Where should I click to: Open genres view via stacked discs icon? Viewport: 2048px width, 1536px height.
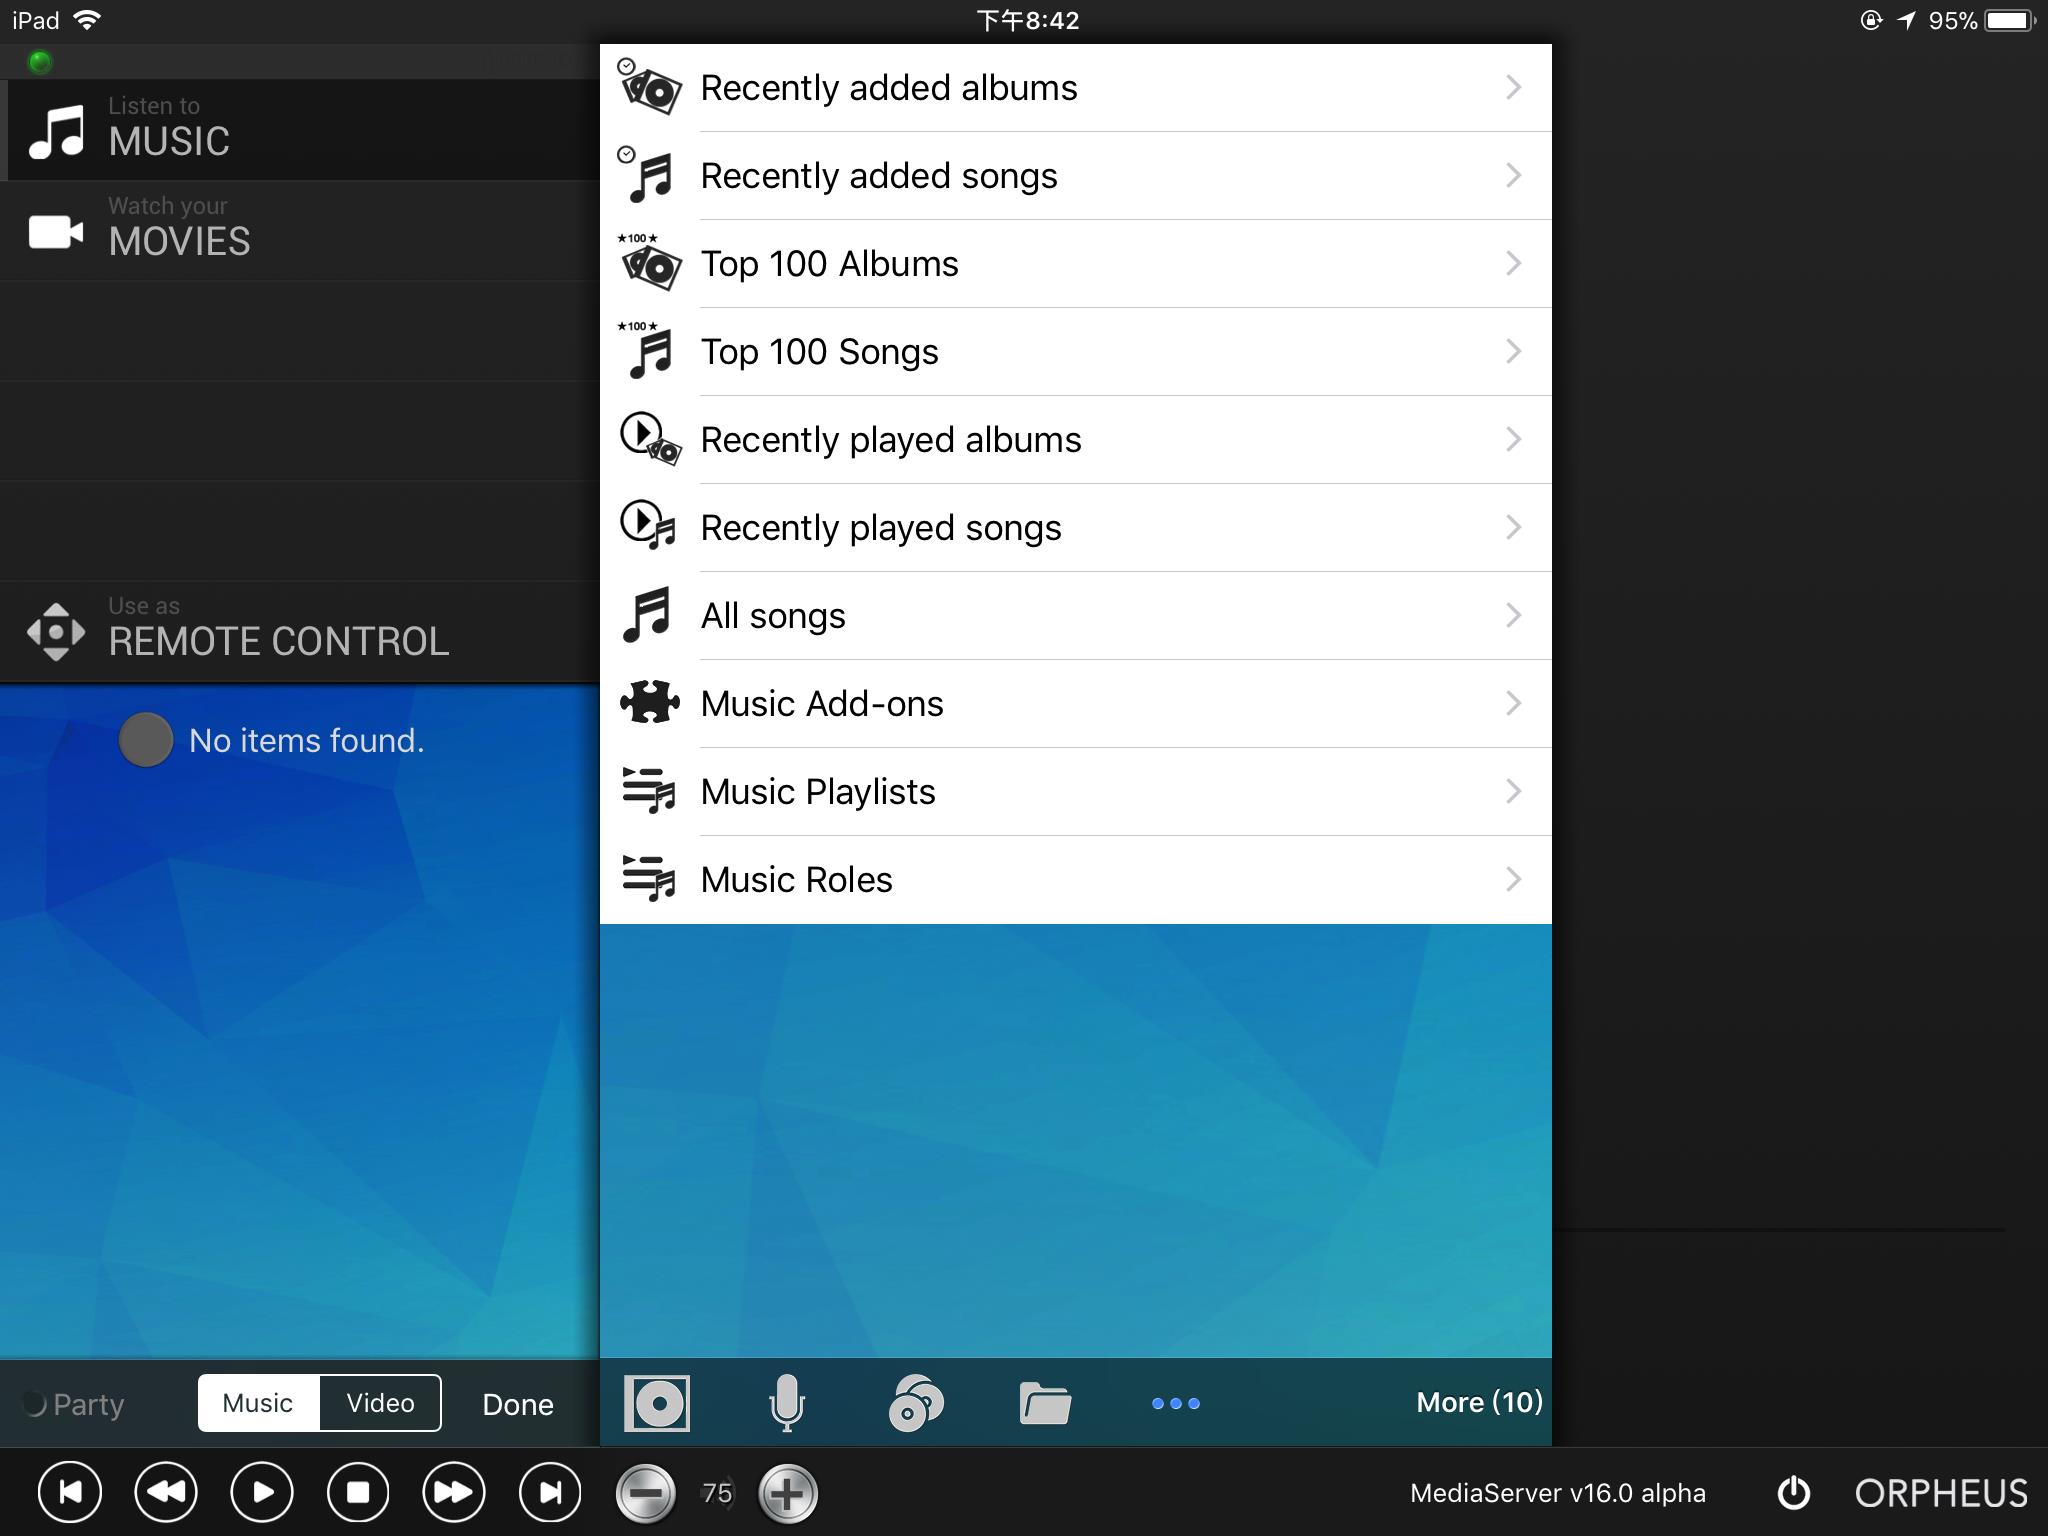pyautogui.click(x=916, y=1403)
